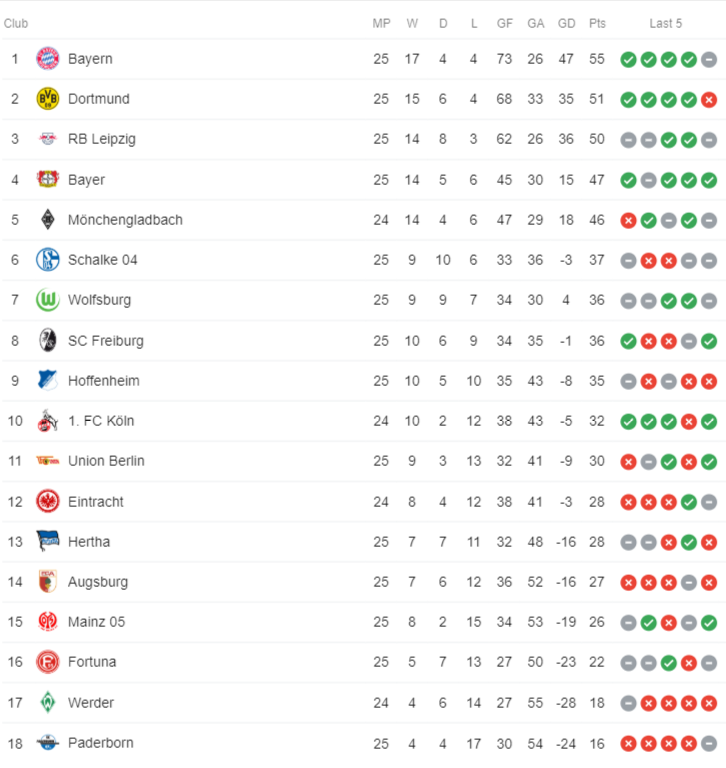Viewport: 726px width, 768px height.
Task: Click the Eintracht eagle logo
Action: tap(48, 502)
